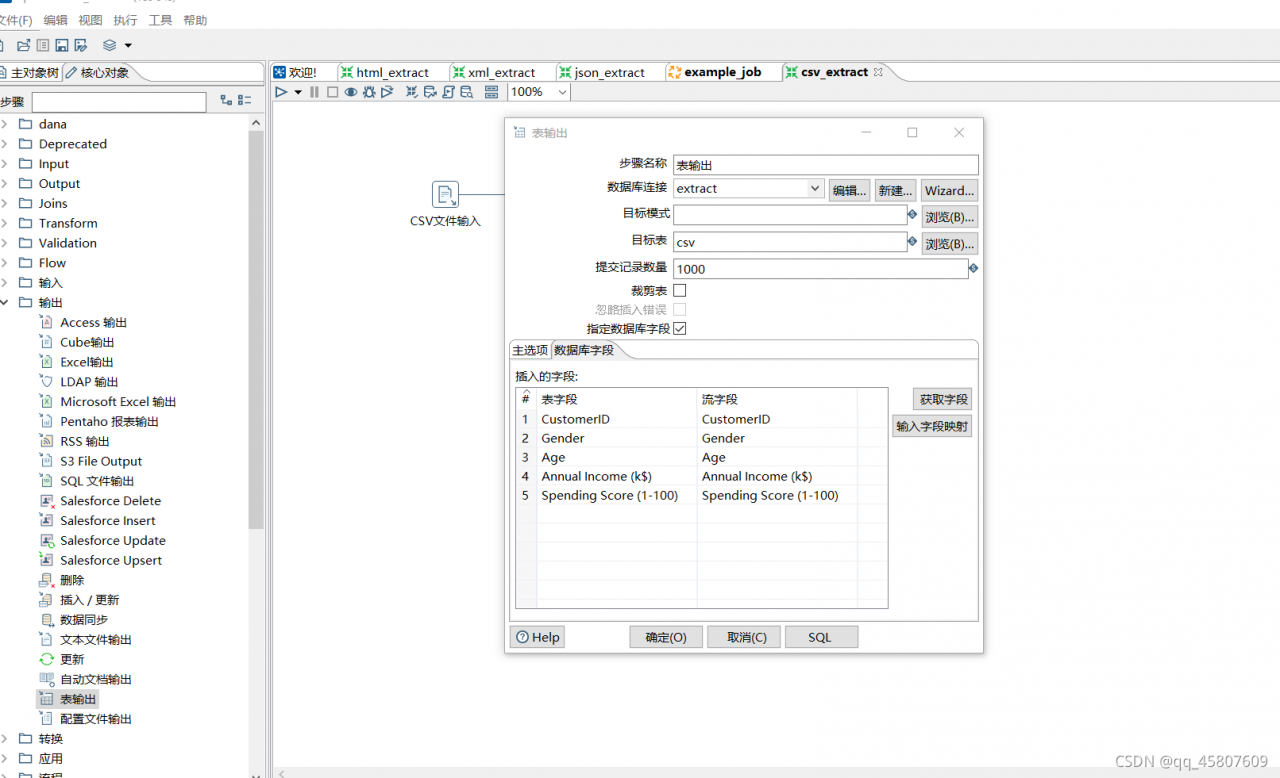Tick the 裁剪表 checkbox
The width and height of the screenshot is (1280, 778).
(680, 290)
